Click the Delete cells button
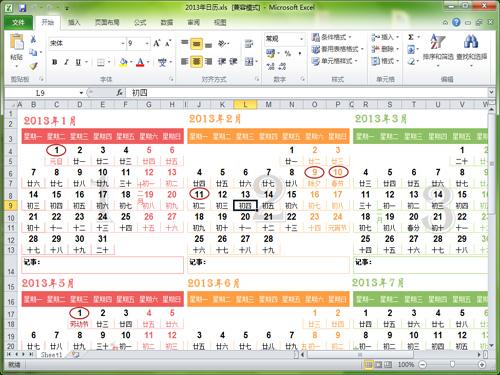The height and width of the screenshot is (375, 500). [x=385, y=49]
